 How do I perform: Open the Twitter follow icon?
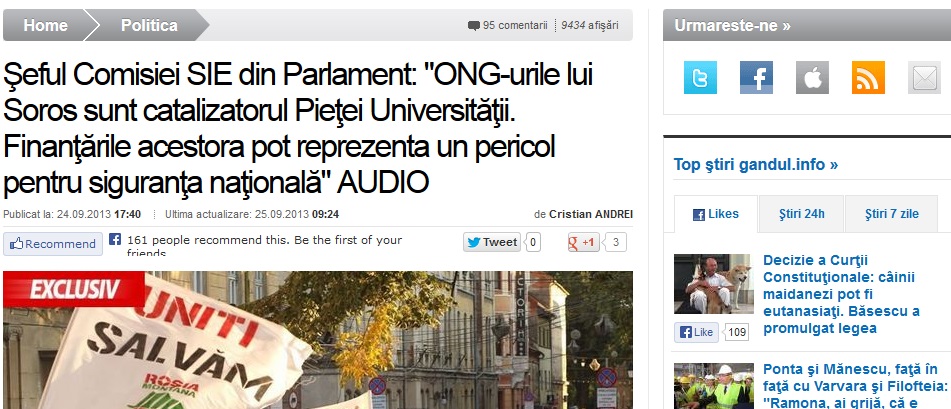[700, 78]
